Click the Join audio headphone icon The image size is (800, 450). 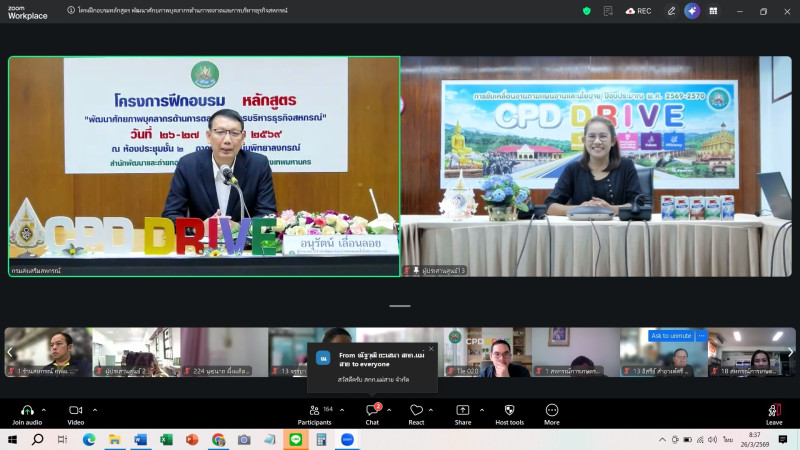pyautogui.click(x=27, y=411)
